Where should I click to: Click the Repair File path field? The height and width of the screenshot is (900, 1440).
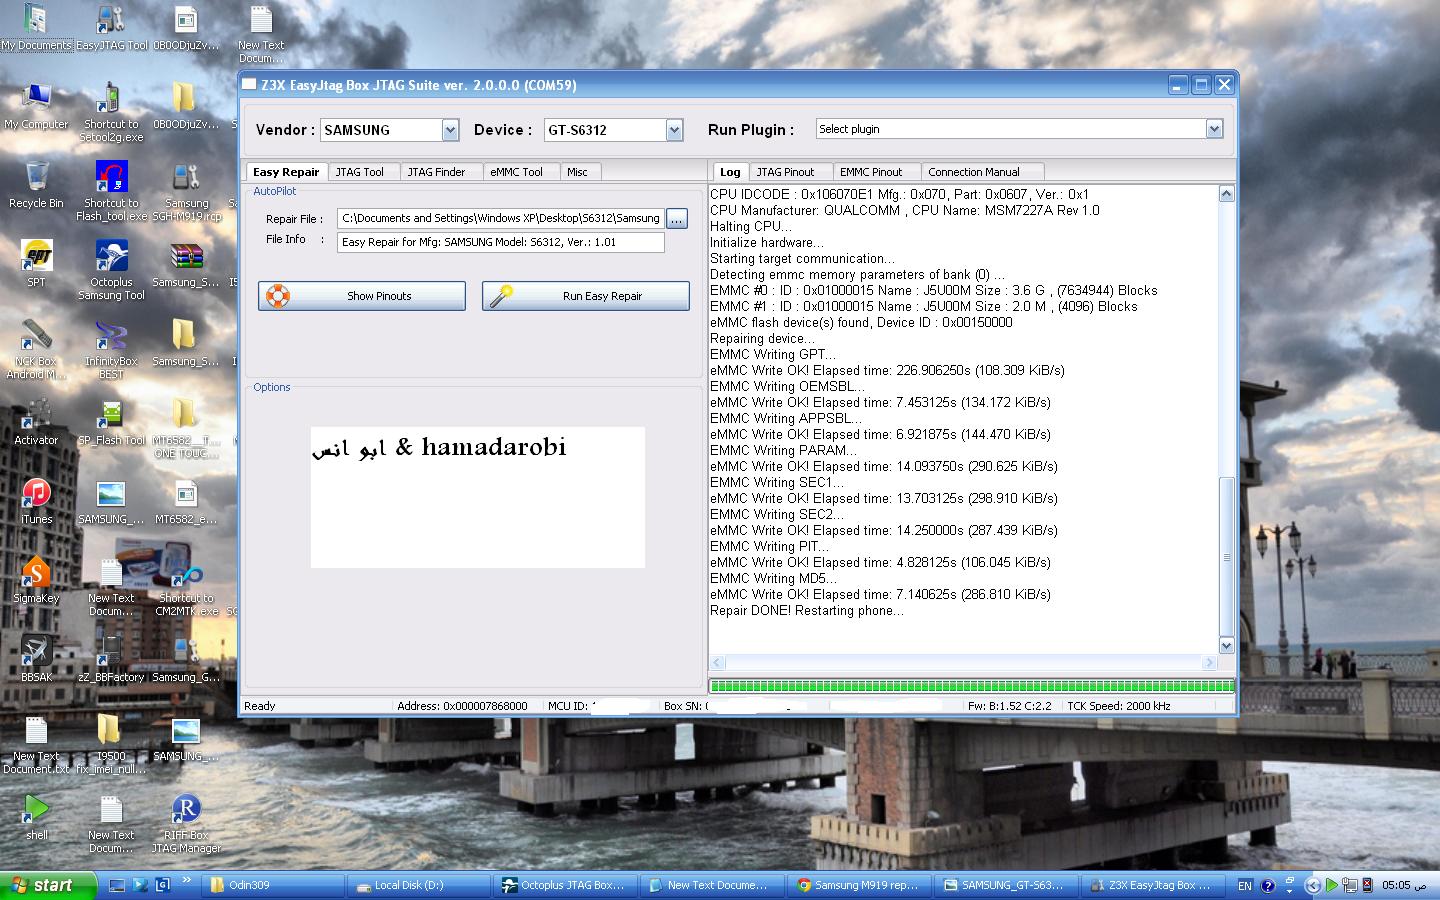(x=501, y=218)
